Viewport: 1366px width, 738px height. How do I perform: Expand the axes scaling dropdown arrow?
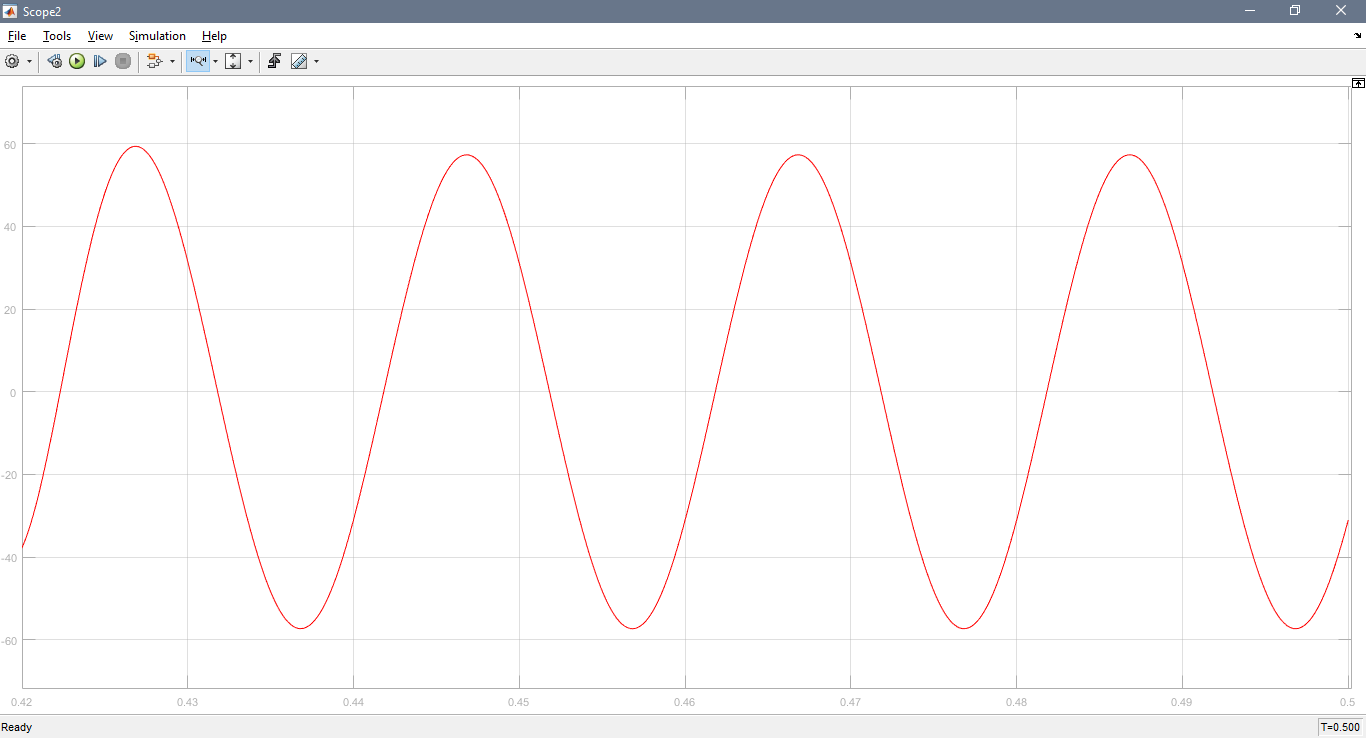(x=250, y=61)
